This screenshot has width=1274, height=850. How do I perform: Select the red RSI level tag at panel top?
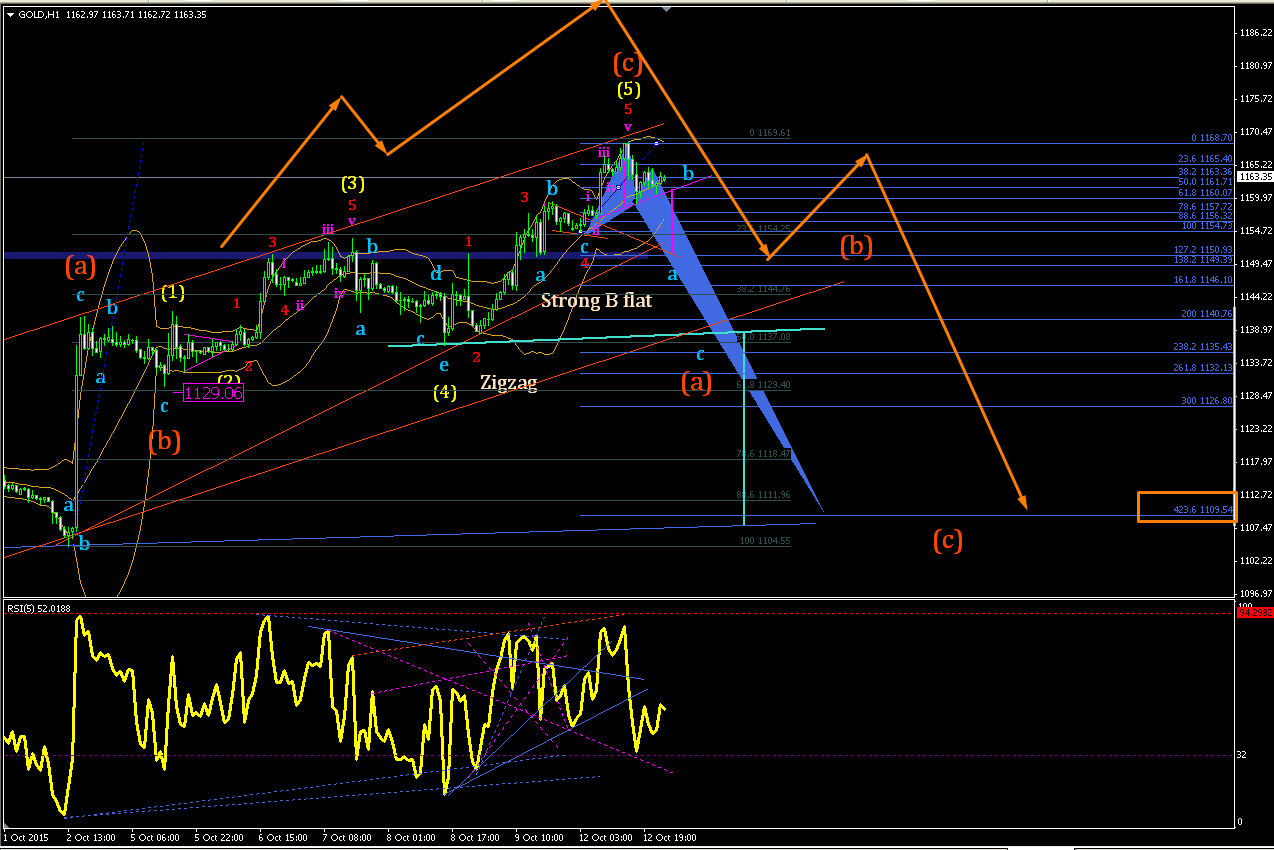(x=1255, y=612)
